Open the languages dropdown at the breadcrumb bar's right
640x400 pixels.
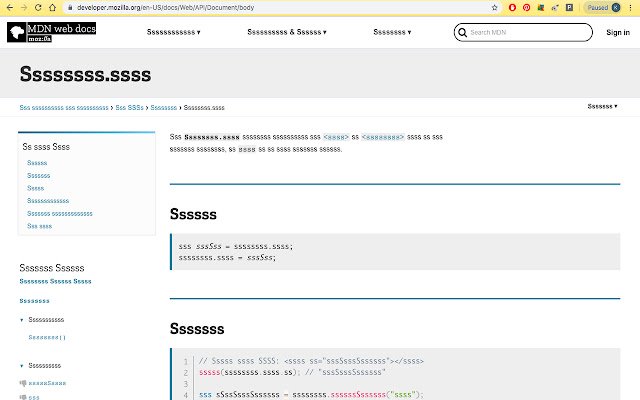602,106
